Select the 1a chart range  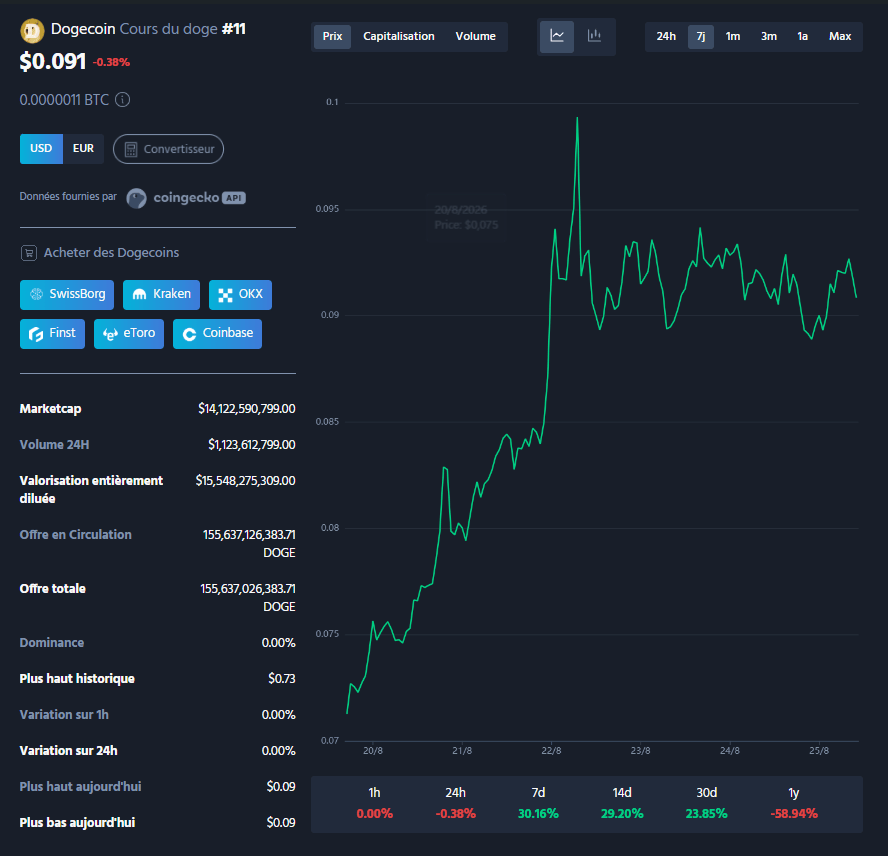coord(802,36)
